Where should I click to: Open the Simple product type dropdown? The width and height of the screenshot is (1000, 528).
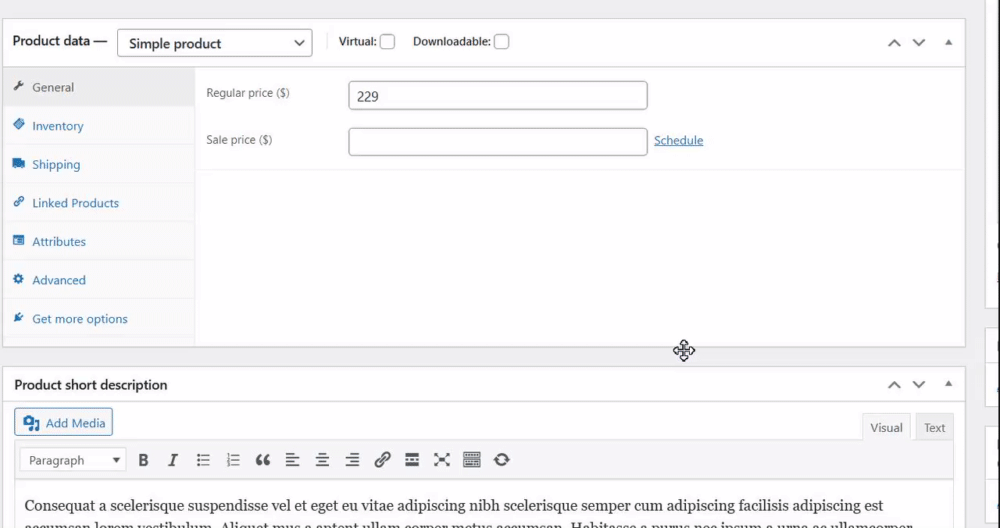click(x=215, y=43)
